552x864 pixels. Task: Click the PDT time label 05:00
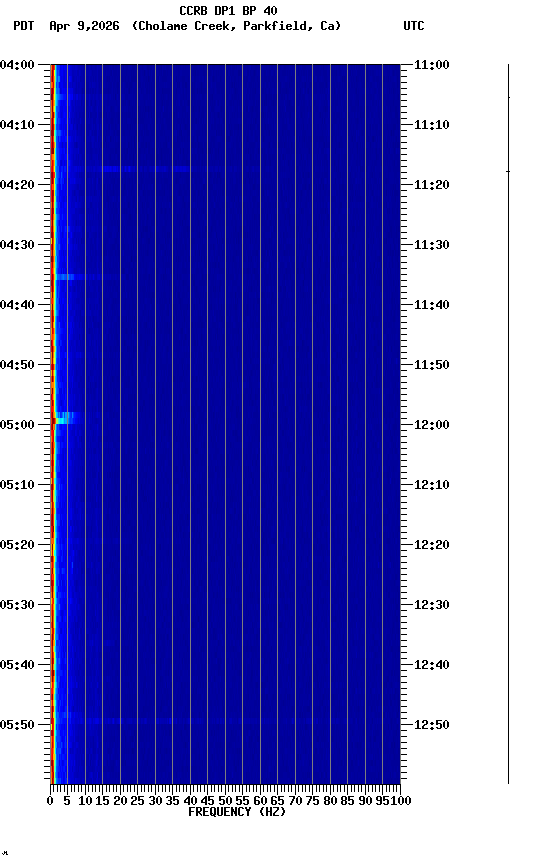pos(17,425)
